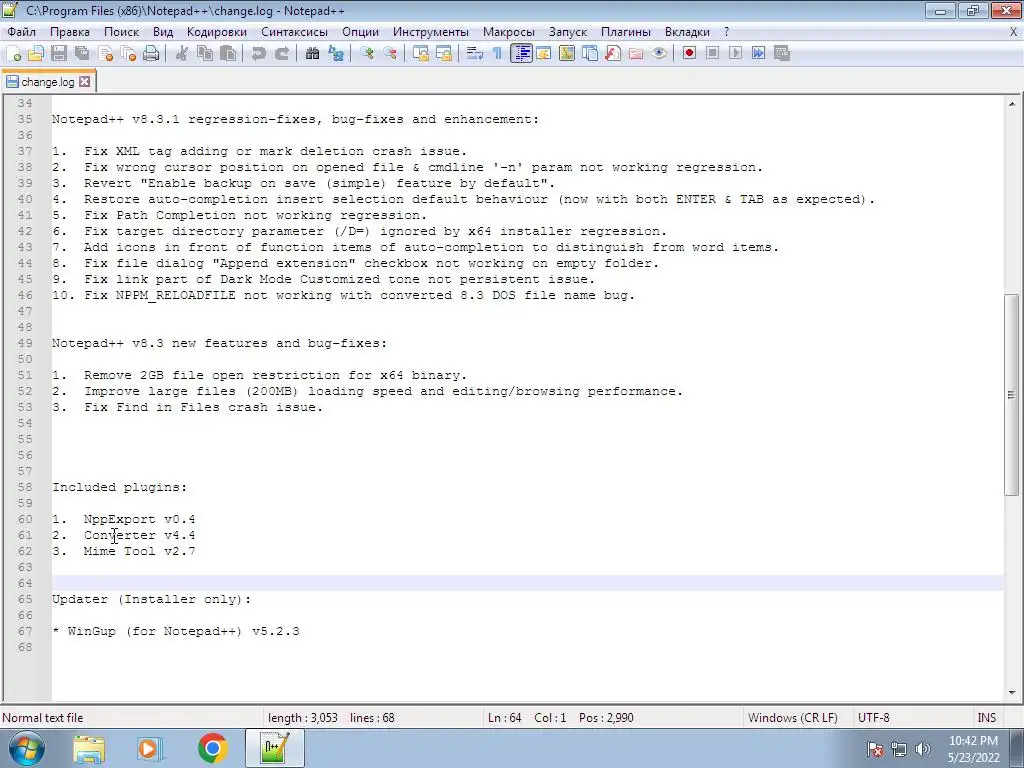Open the Запуск menu

(x=568, y=32)
